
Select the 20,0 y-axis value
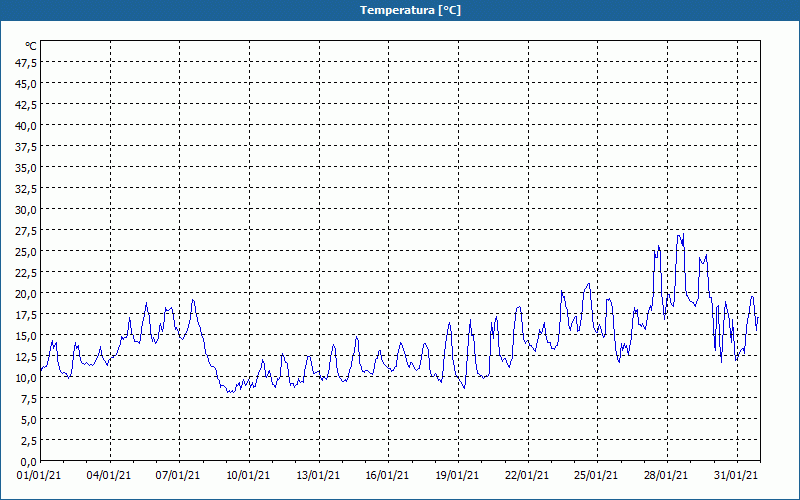27,294
